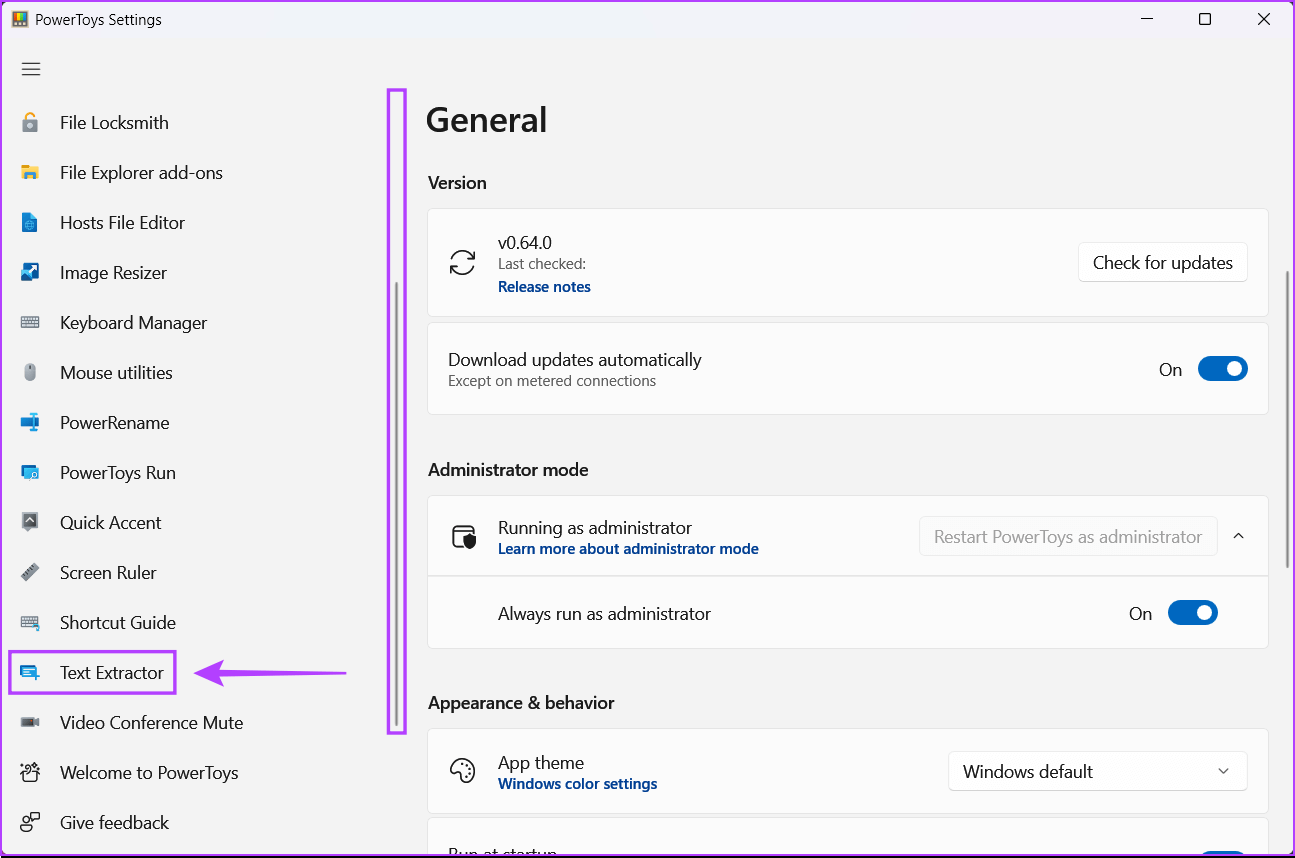This screenshot has height=858, width=1295.
Task: Click the Shortcut Guide icon
Action: 30,623
